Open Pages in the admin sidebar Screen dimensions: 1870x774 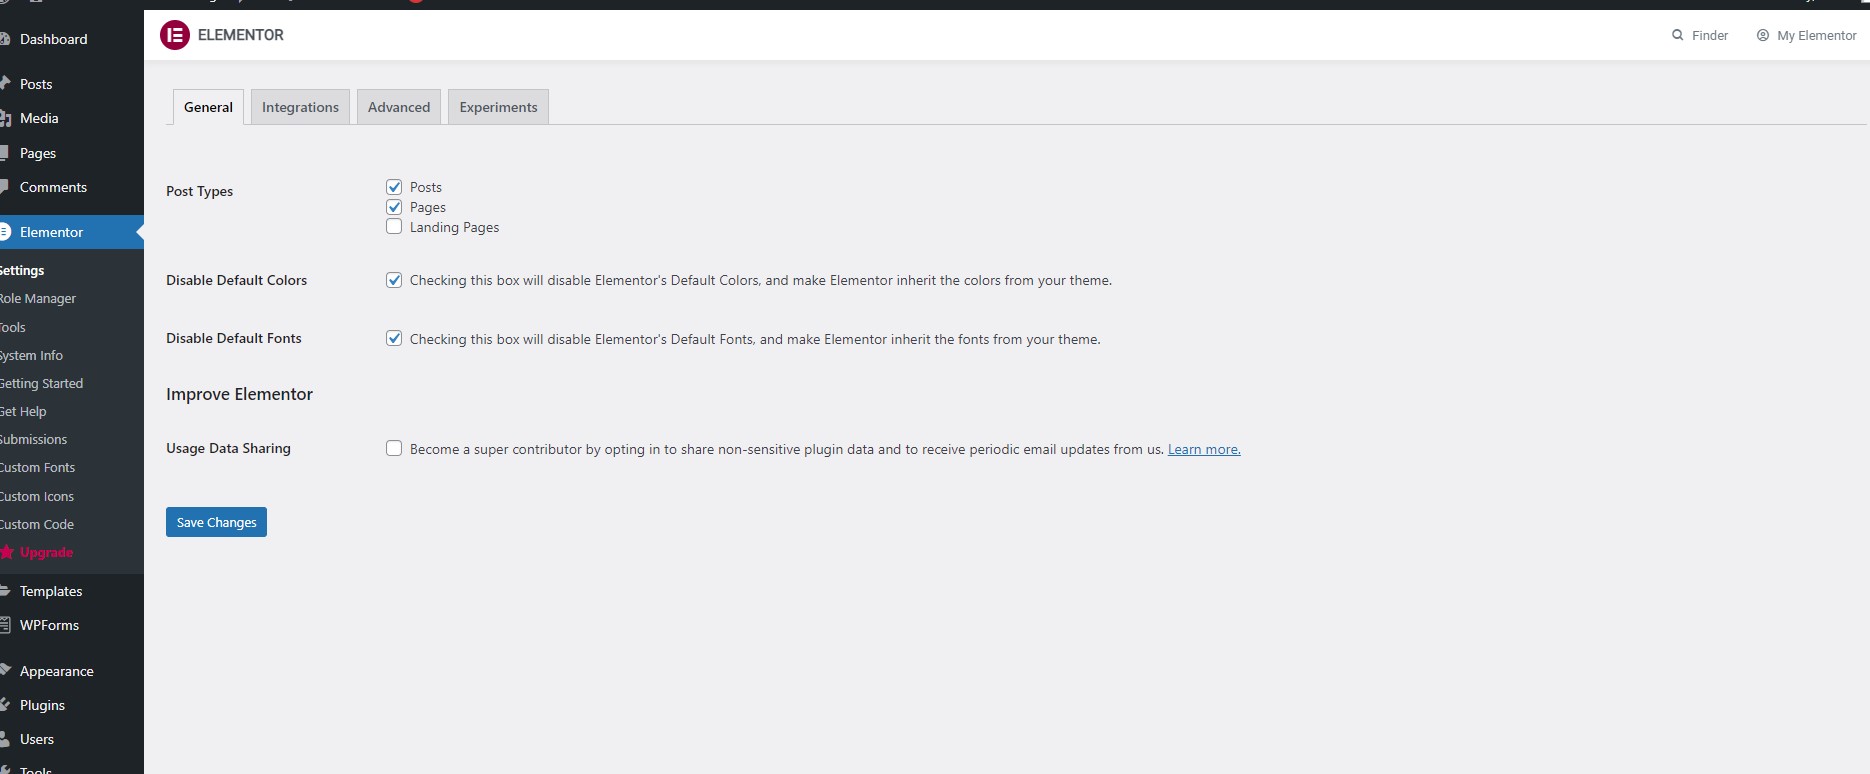(72, 153)
